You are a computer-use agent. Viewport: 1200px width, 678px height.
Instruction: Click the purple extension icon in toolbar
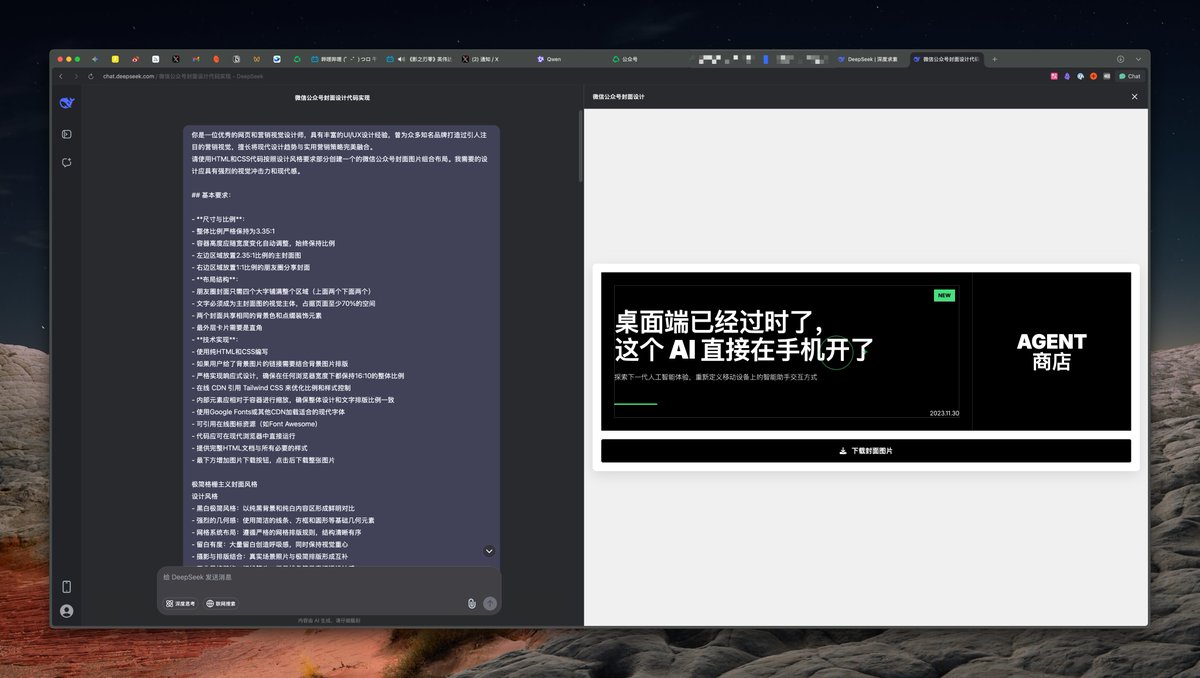(1067, 76)
